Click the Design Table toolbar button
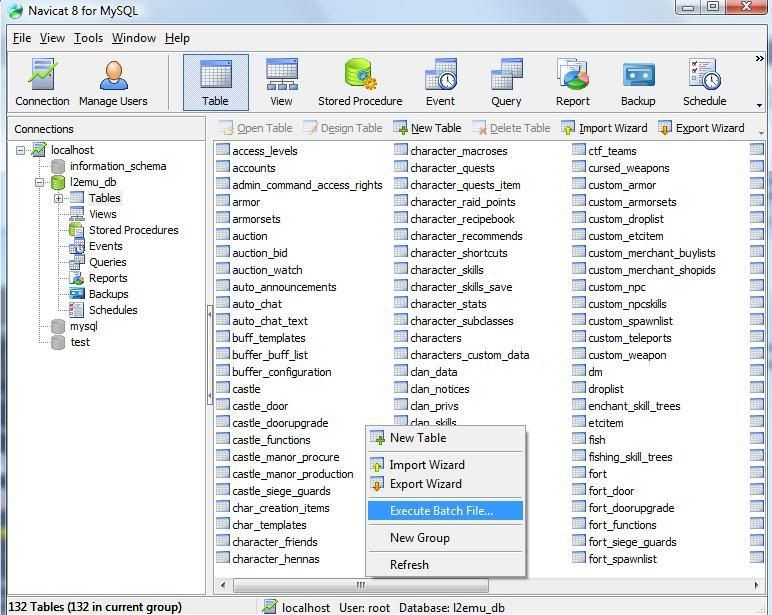Image resolution: width=772 pixels, height=615 pixels. click(343, 128)
